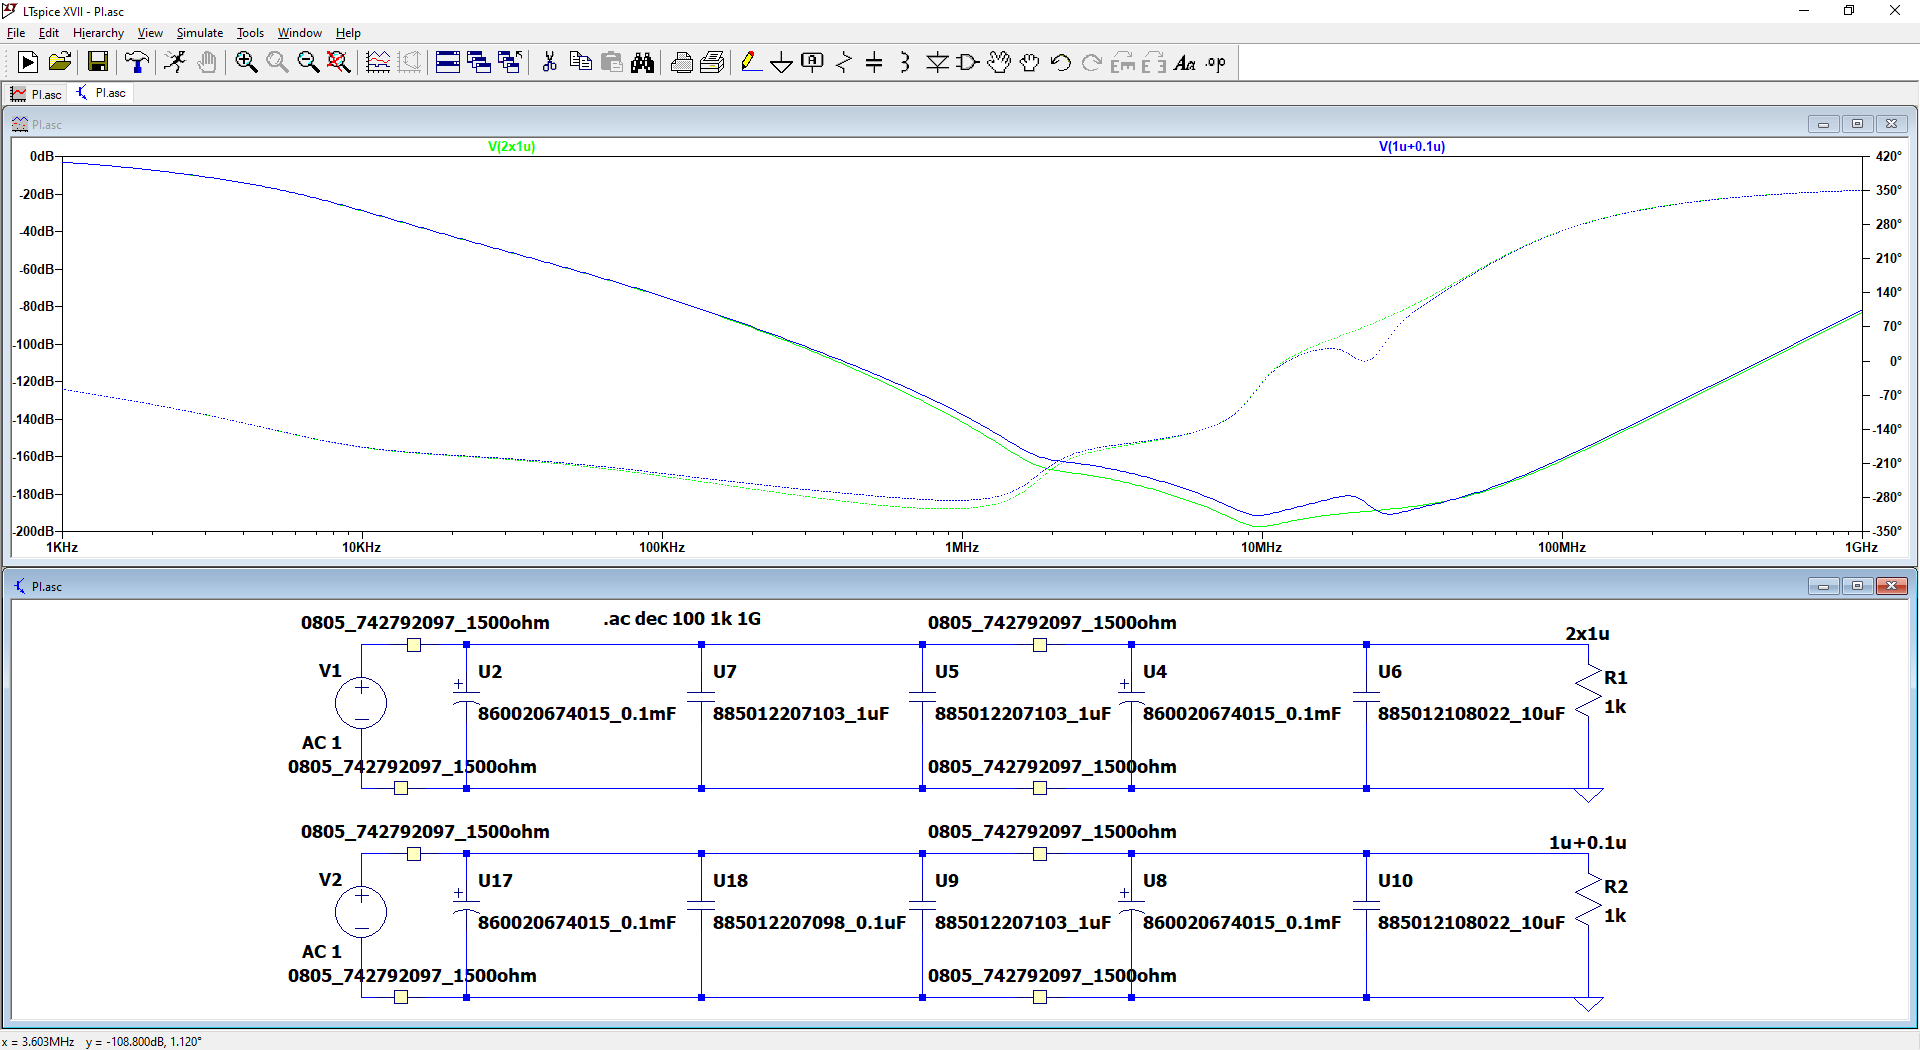Click the Save floppy disk icon

98,63
